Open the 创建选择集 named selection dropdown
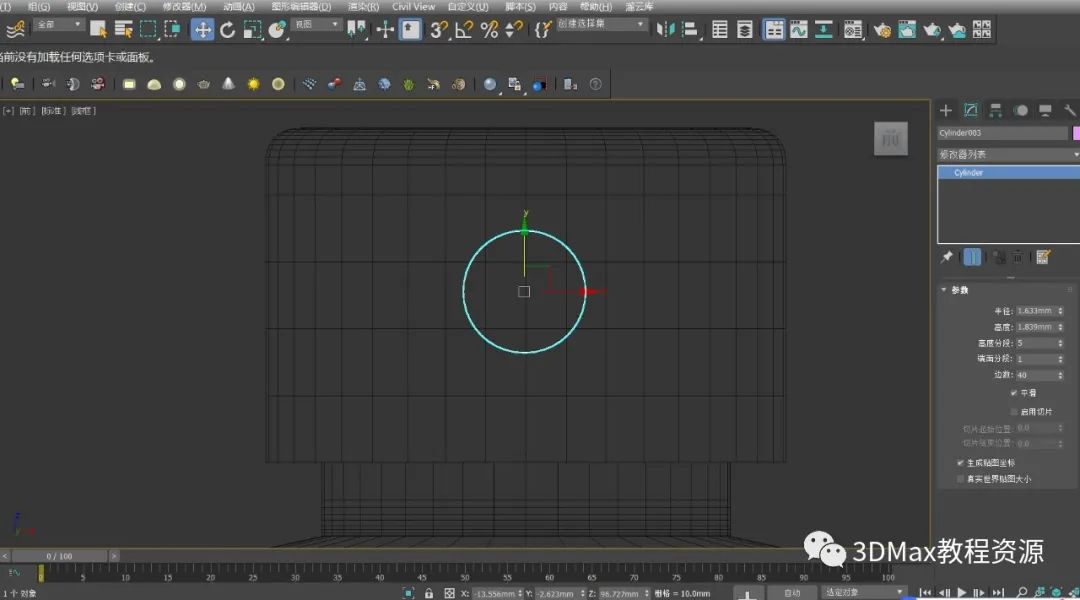The width and height of the screenshot is (1080, 600). click(602, 24)
